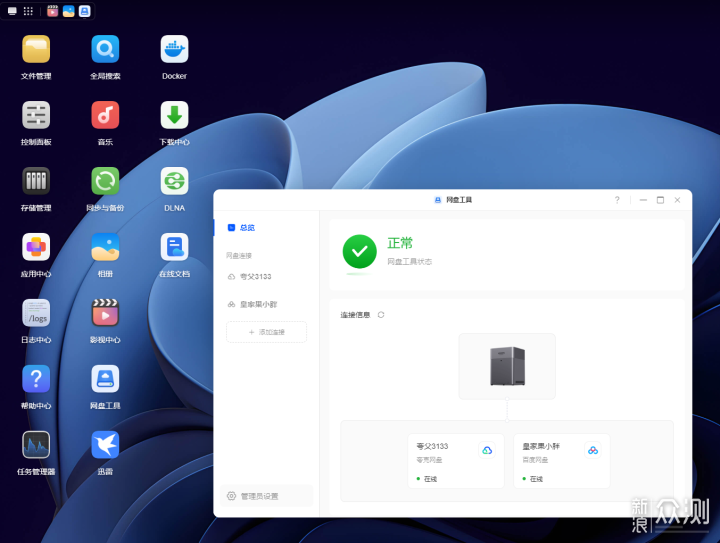Switch to 相册 in the top taskbar
Image resolution: width=720 pixels, height=543 pixels.
point(69,11)
